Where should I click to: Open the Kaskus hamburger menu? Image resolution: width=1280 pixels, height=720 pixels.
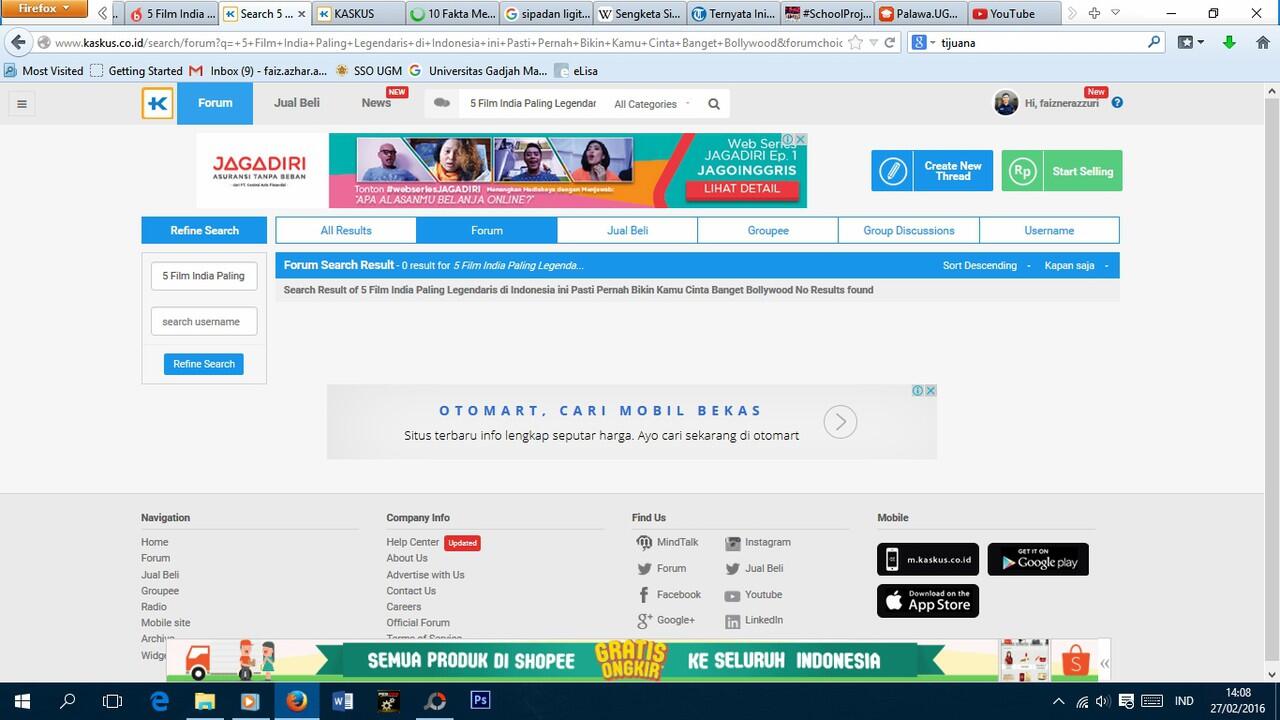(21, 103)
